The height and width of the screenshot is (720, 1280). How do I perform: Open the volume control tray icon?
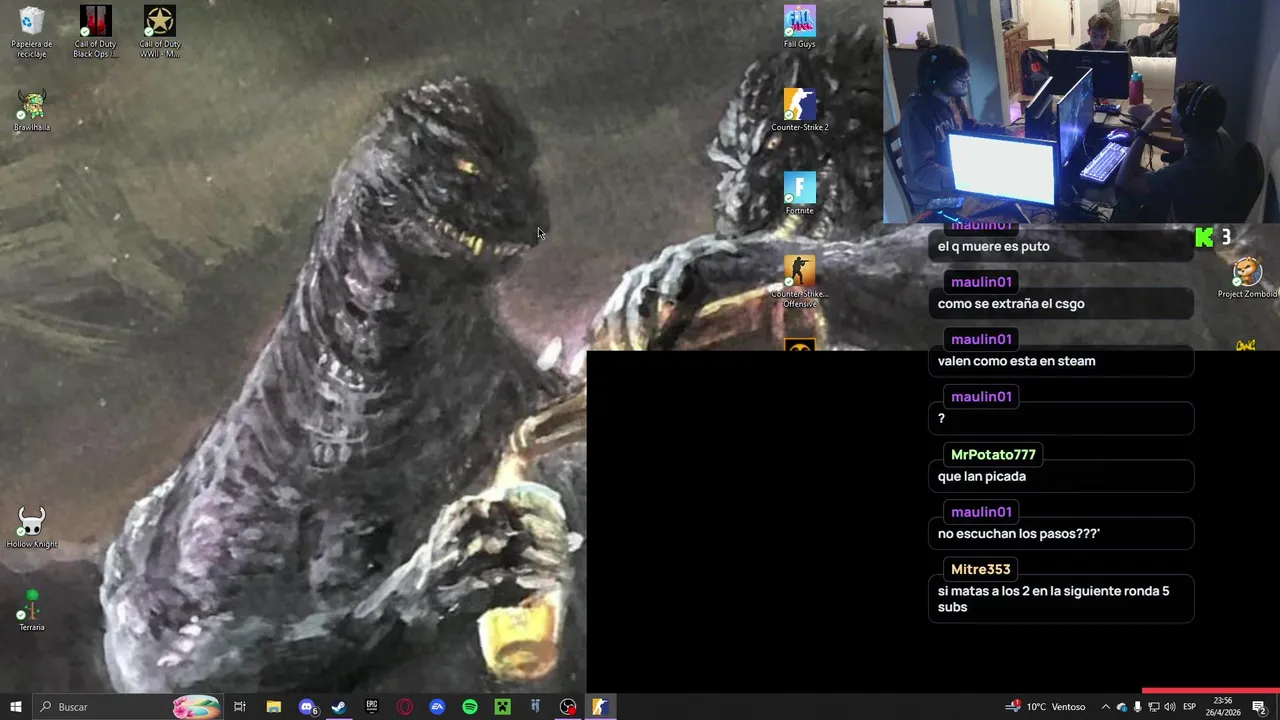coord(1169,707)
